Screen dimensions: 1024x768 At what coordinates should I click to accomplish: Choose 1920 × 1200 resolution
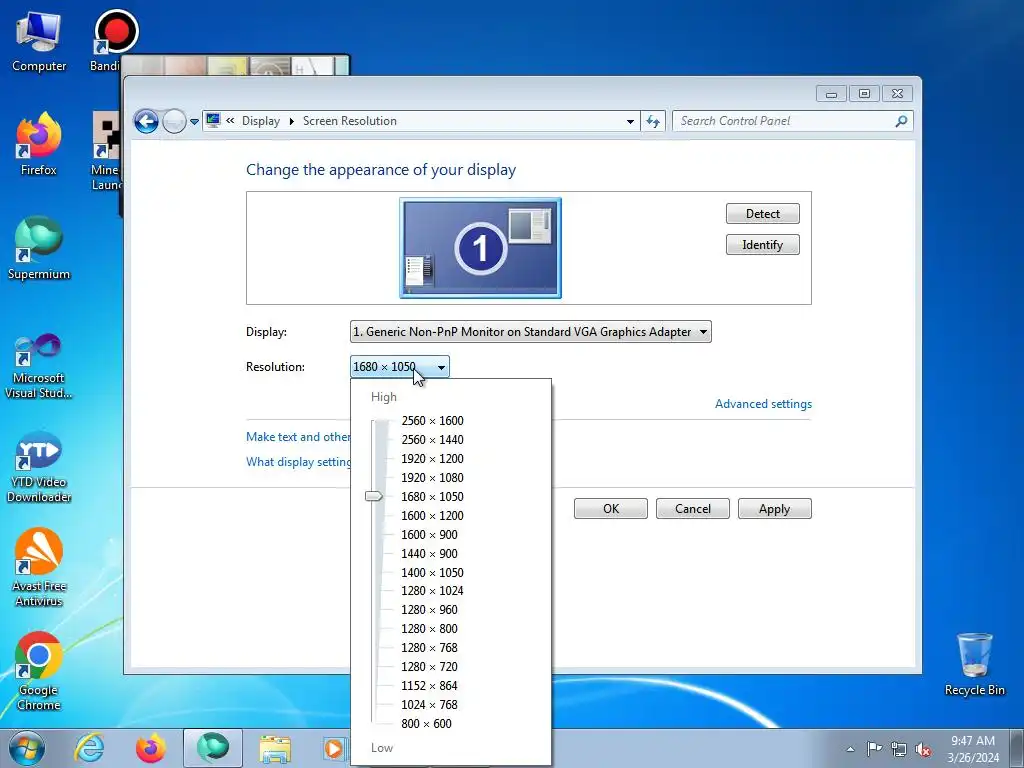432,458
